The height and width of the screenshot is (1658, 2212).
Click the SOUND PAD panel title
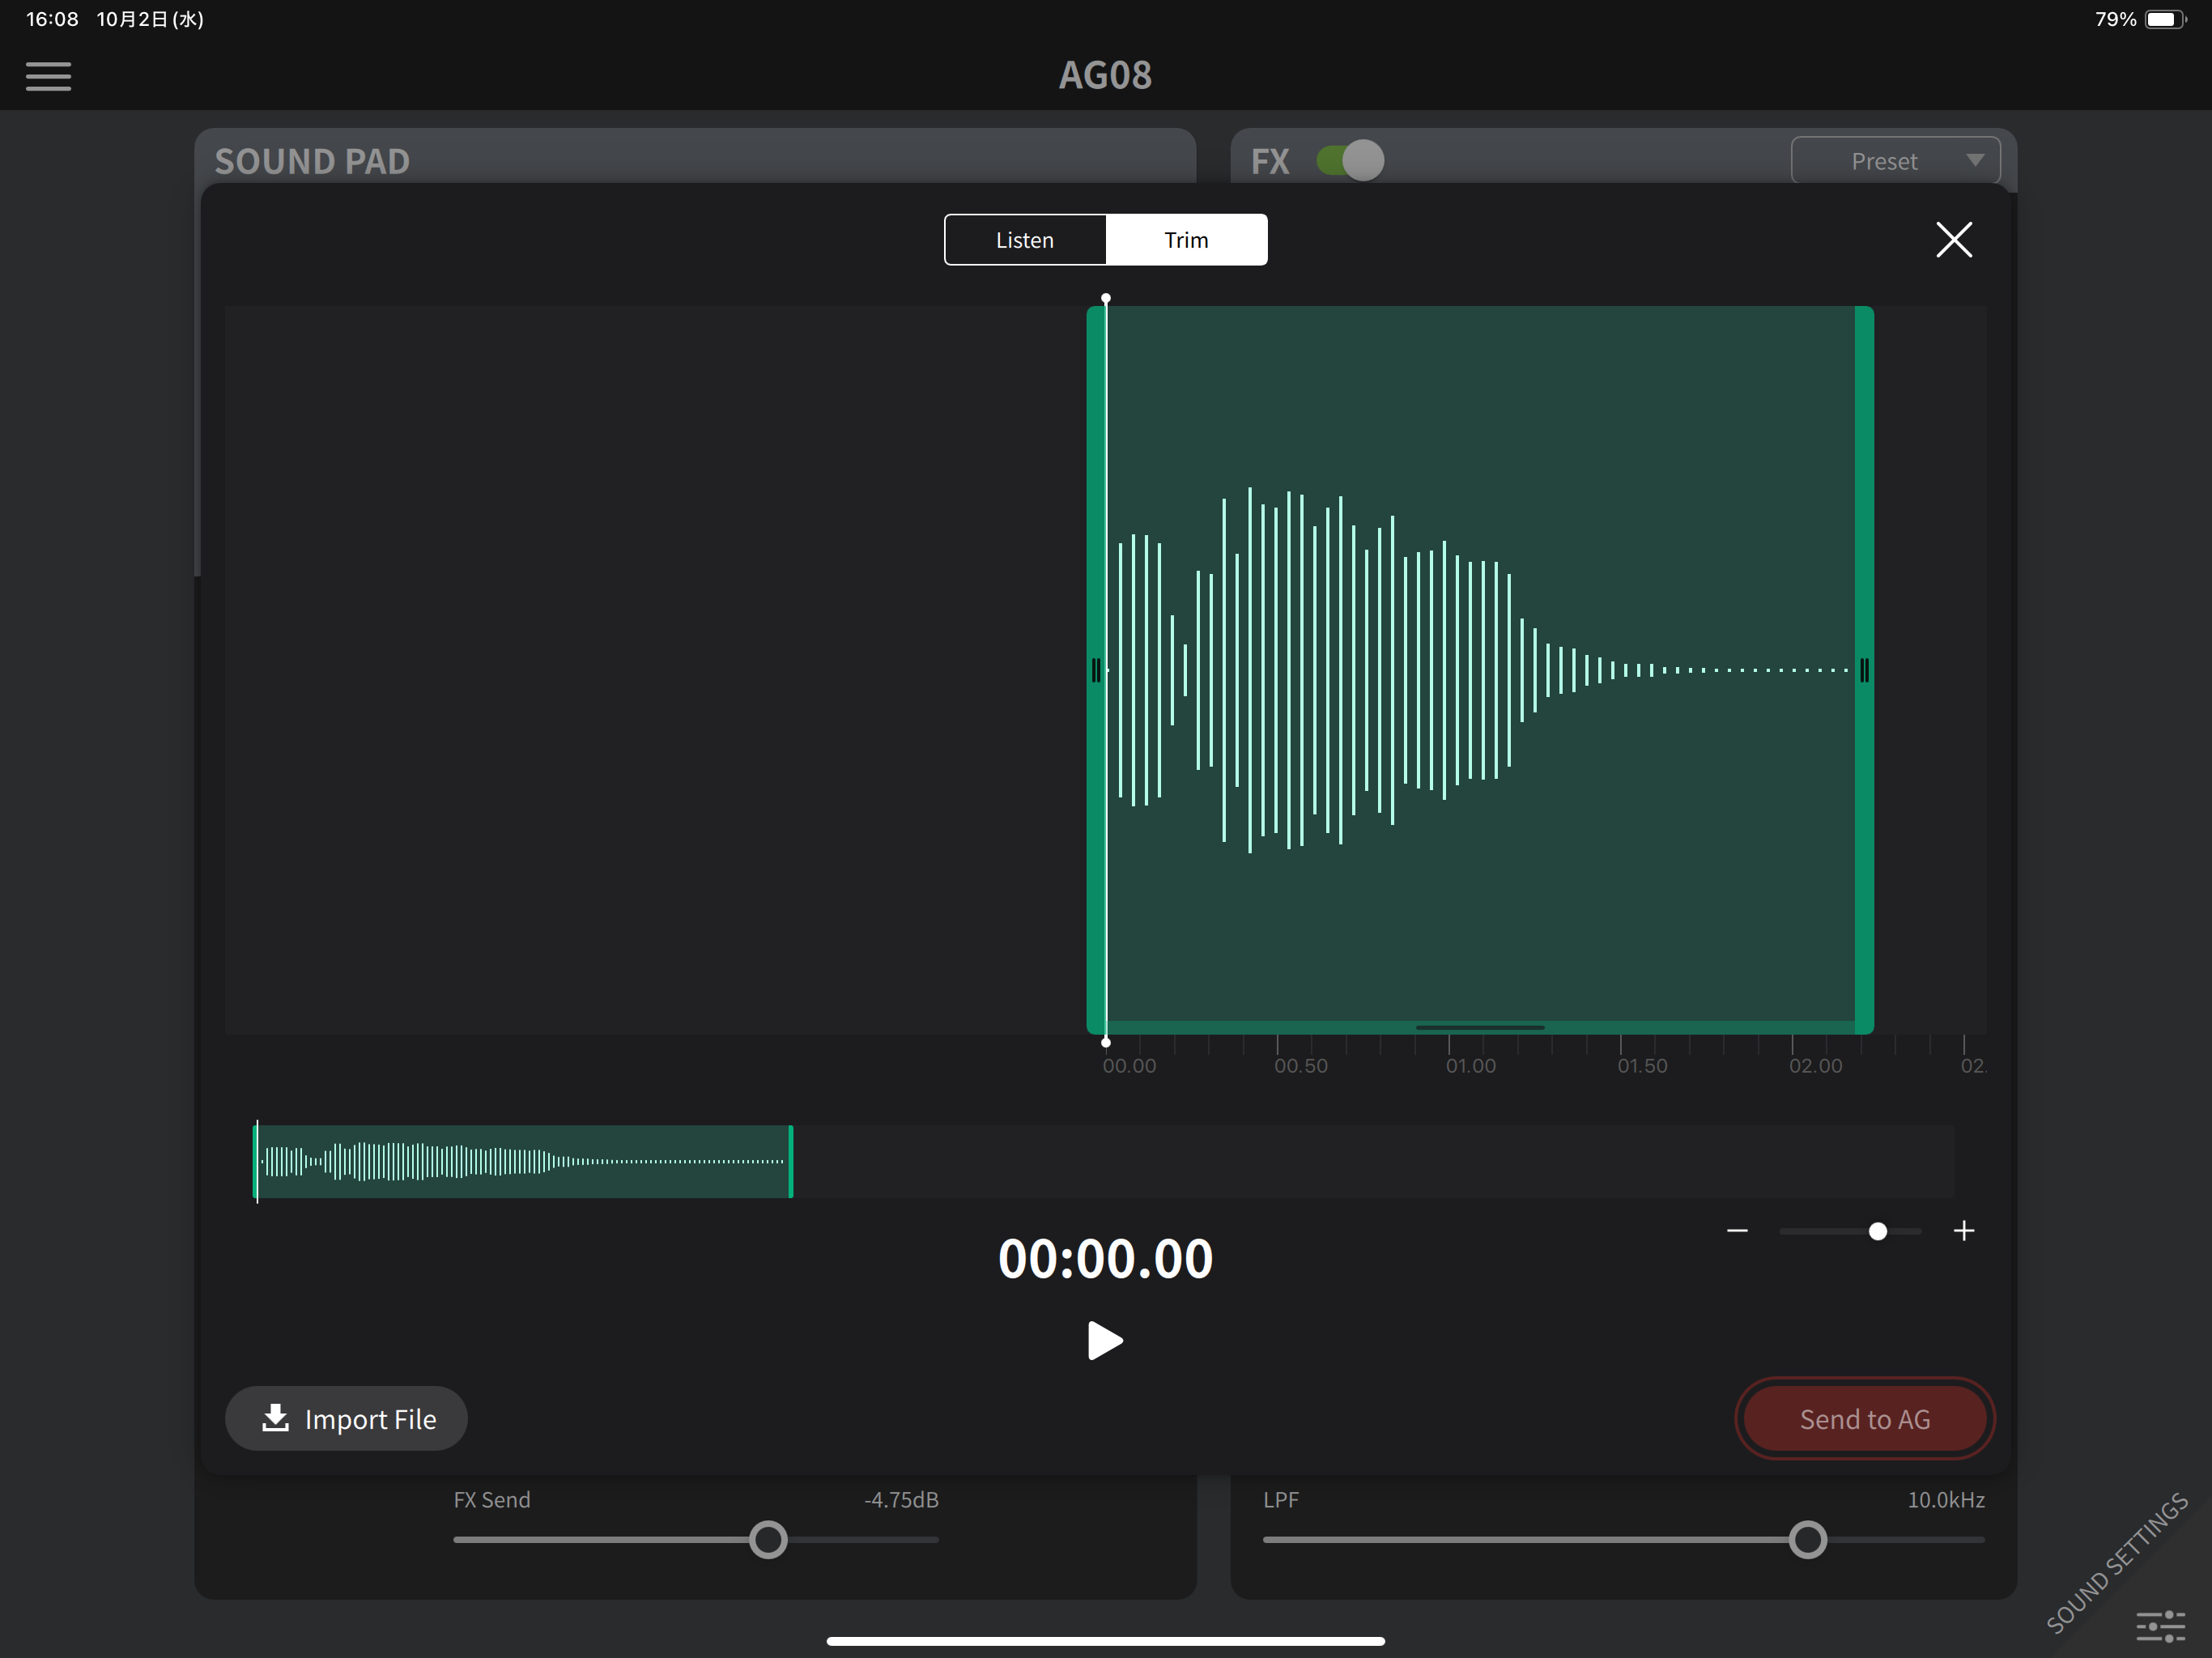tap(312, 161)
